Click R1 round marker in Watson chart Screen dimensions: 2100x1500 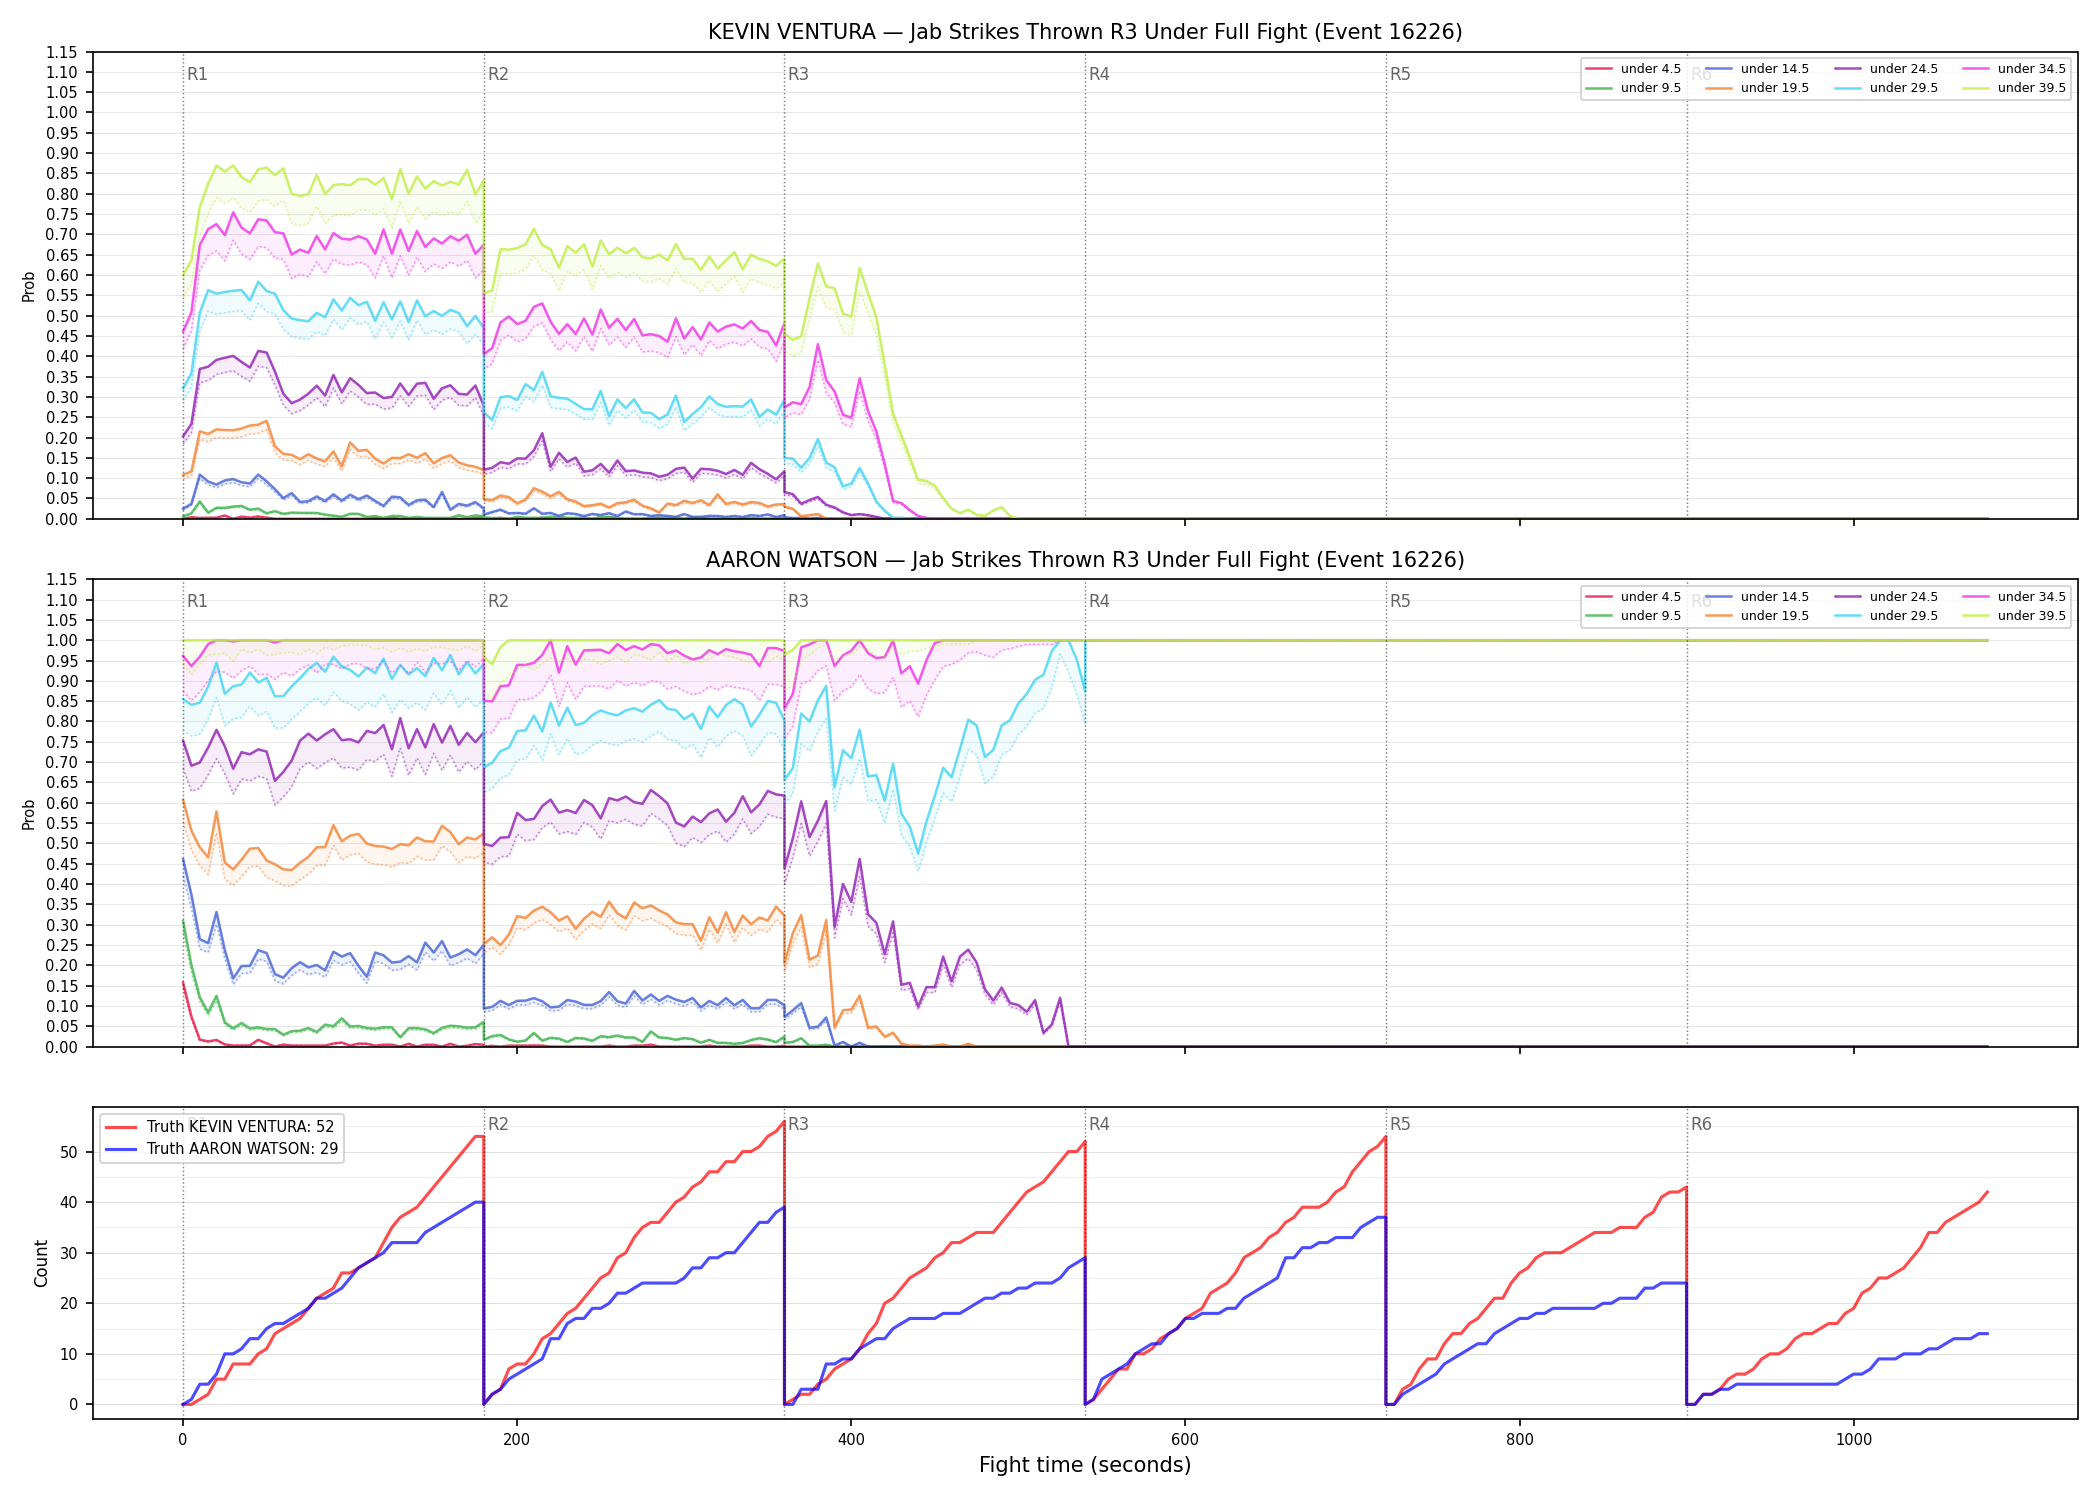coord(197,601)
